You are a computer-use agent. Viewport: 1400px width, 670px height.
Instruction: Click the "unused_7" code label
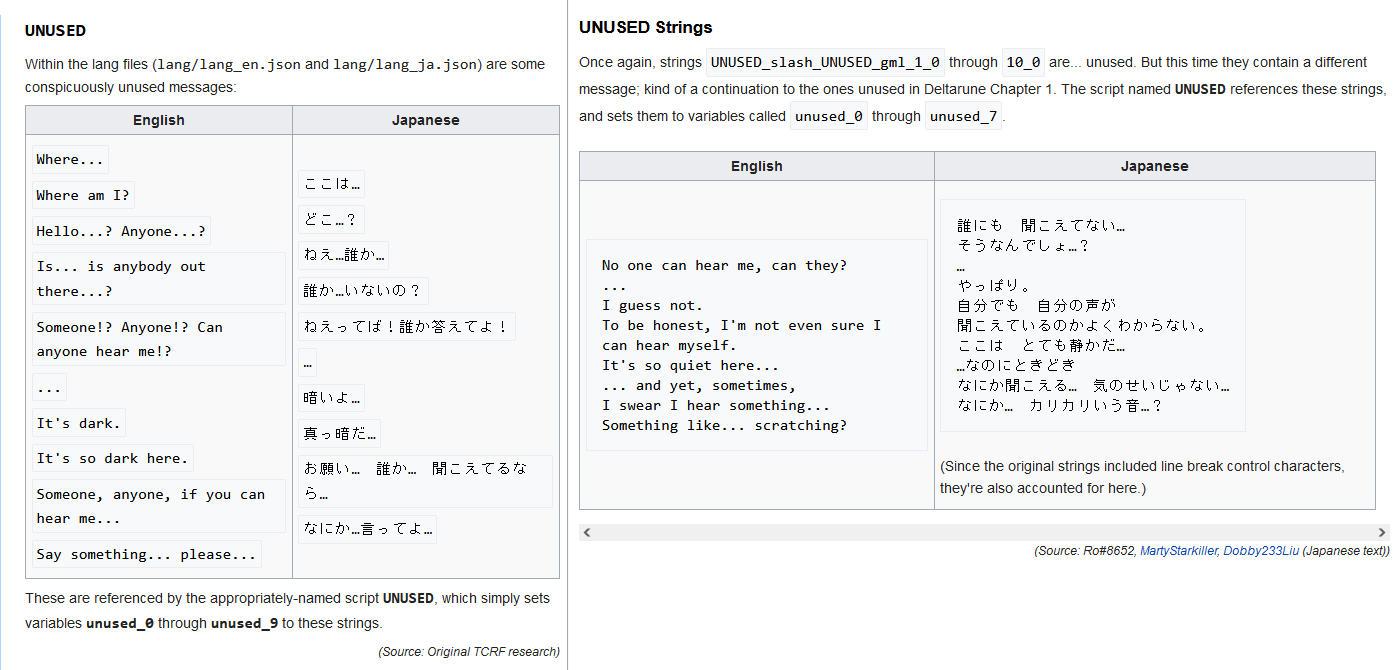963,116
